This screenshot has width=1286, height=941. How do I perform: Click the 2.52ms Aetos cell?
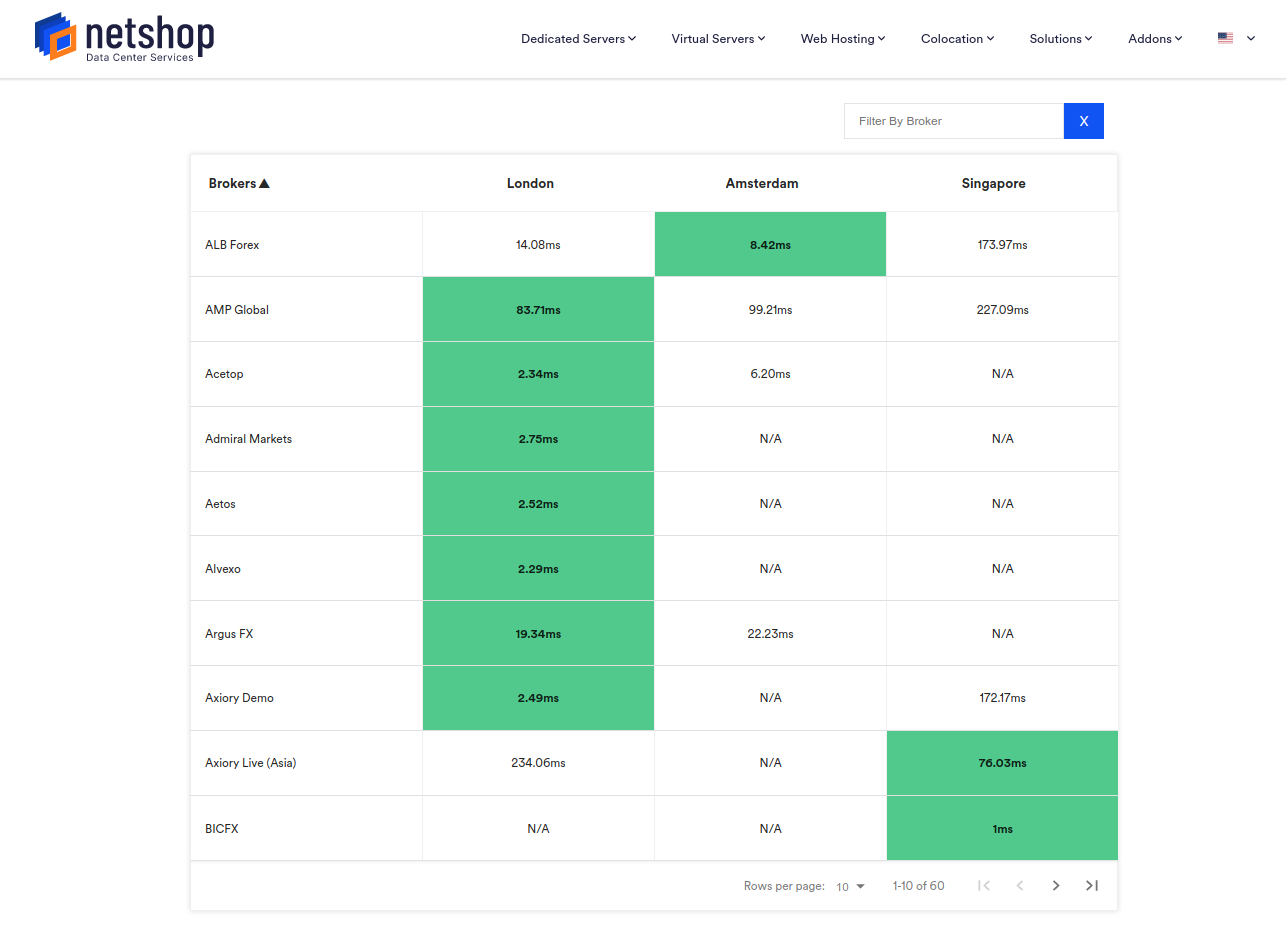point(538,504)
